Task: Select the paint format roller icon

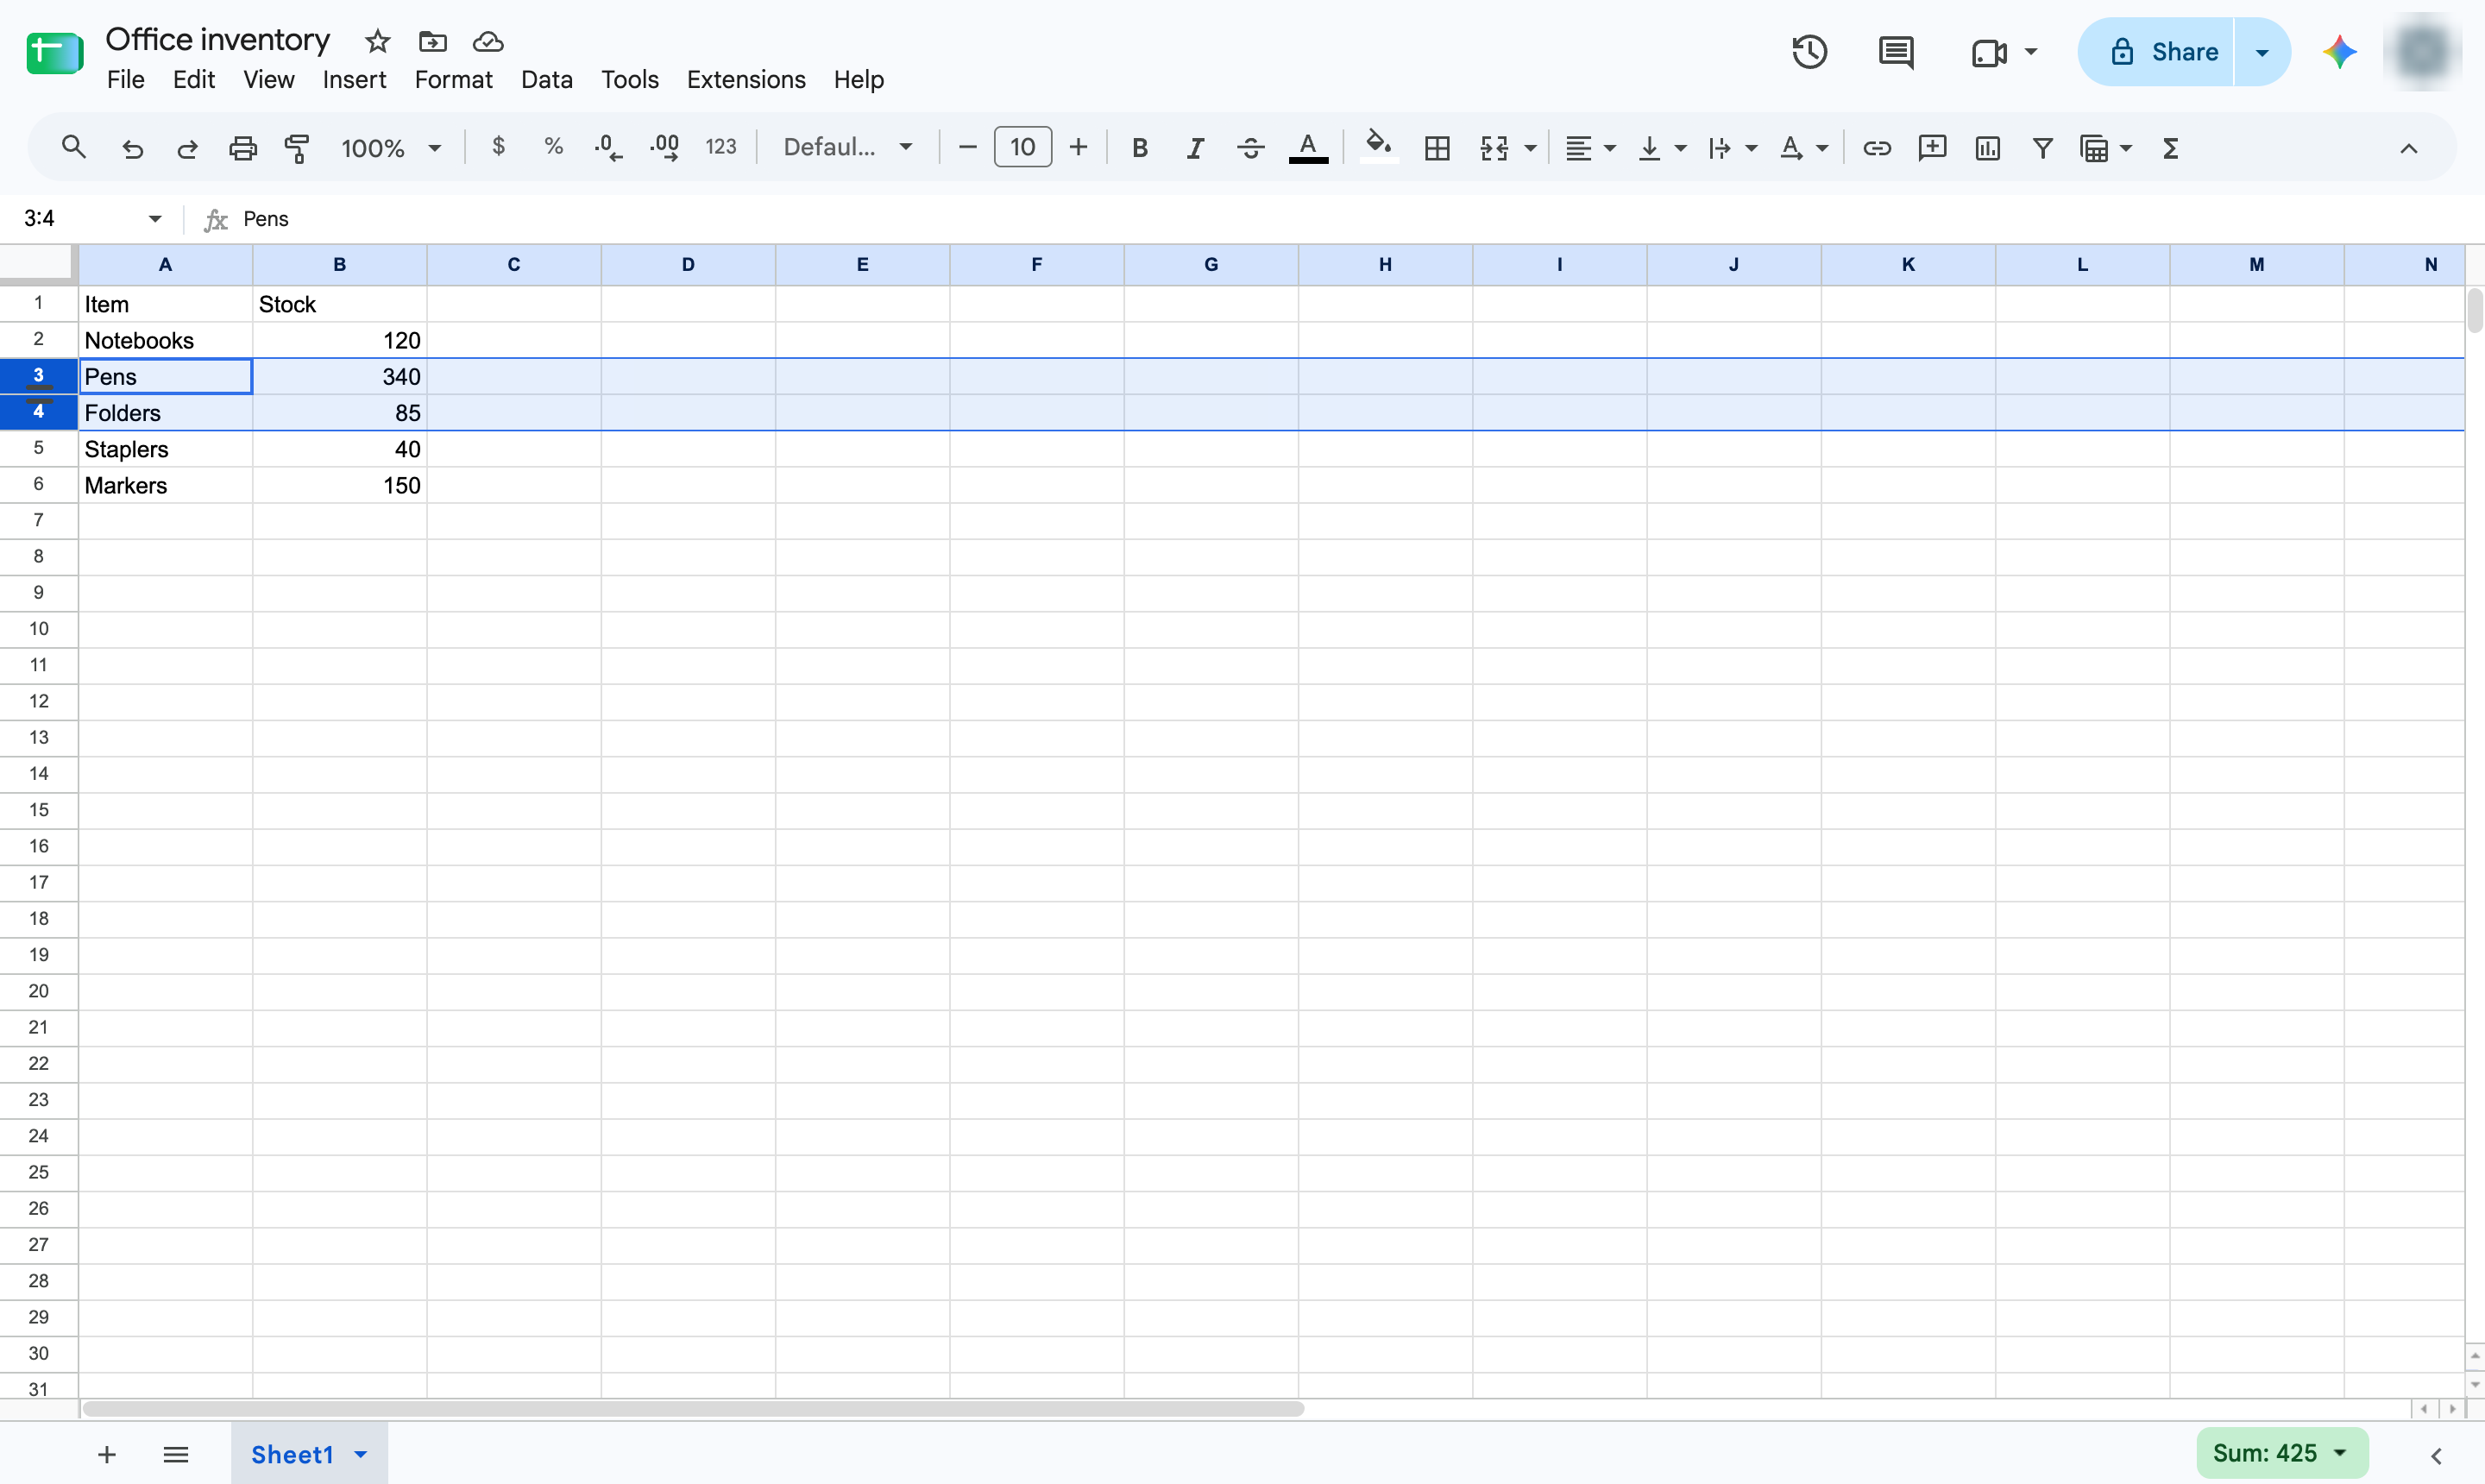Action: 297,148
